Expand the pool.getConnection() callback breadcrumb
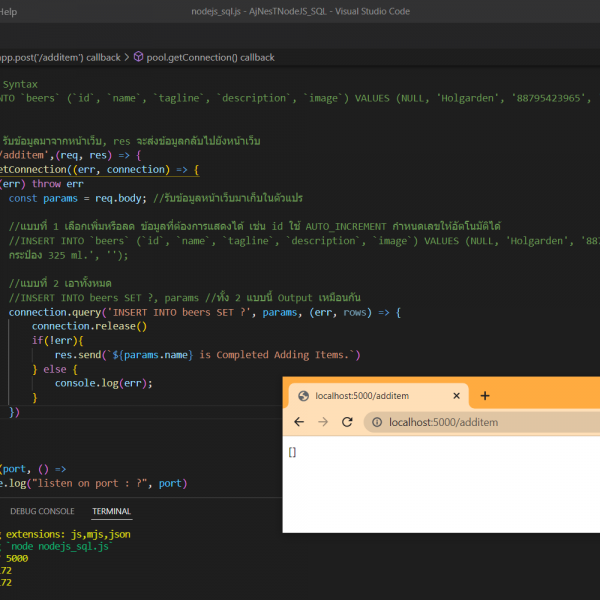This screenshot has height=600, width=600. tap(210, 57)
